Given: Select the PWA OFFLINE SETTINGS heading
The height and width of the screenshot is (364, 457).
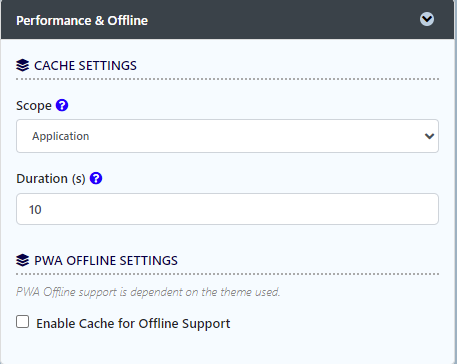Looking at the screenshot, I should [x=106, y=261].
